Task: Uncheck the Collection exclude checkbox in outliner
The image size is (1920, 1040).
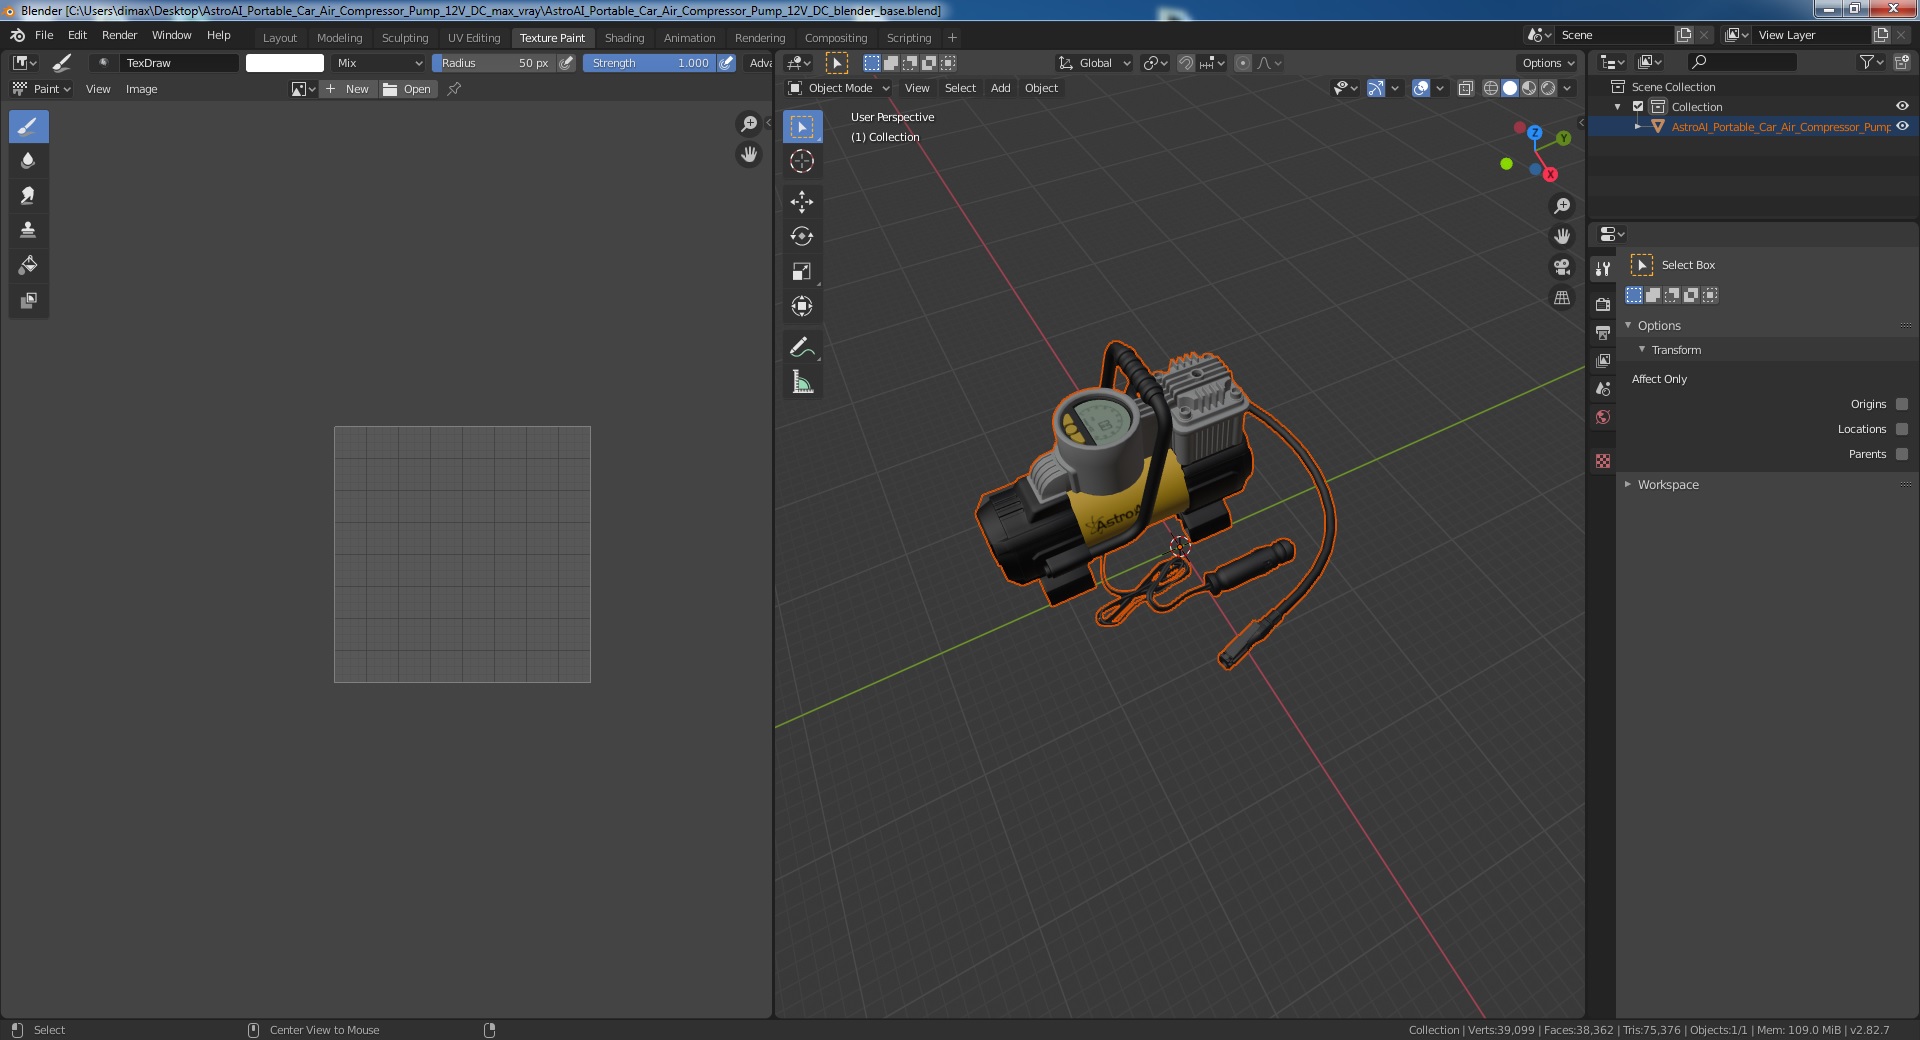Action: tap(1638, 107)
